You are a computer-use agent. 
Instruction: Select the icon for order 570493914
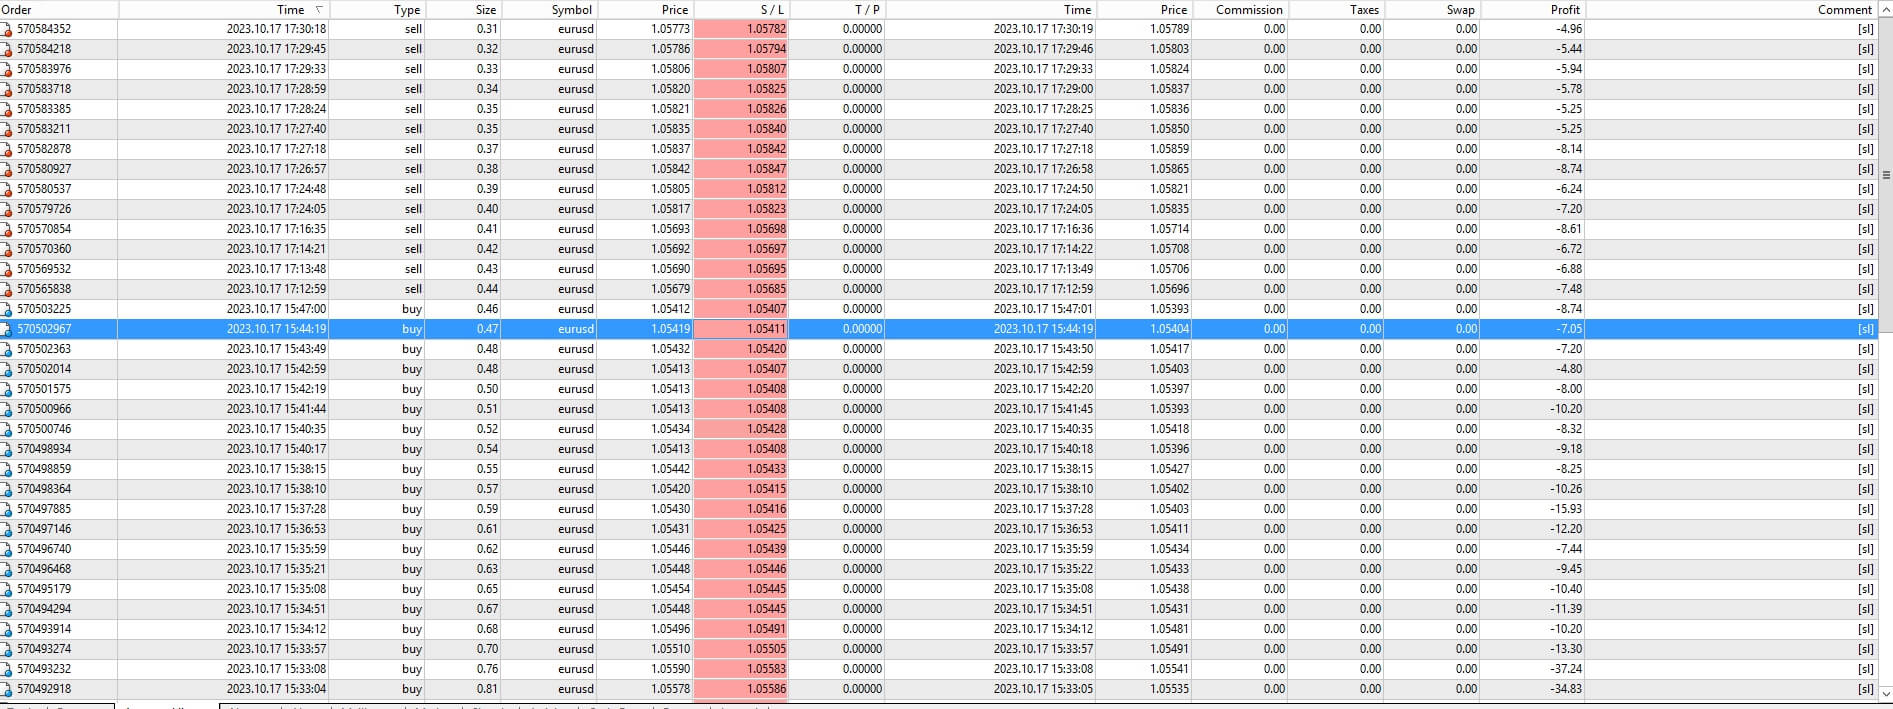(7, 629)
